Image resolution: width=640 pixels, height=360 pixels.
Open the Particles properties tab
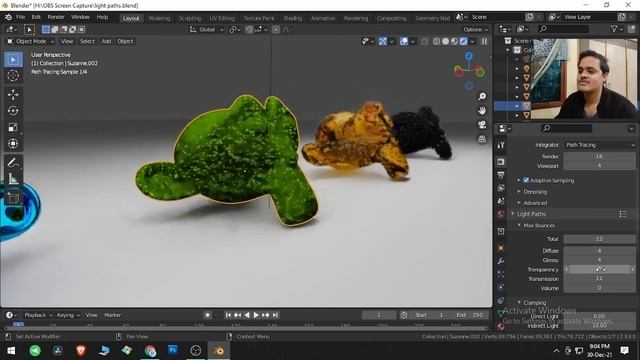coord(501,274)
